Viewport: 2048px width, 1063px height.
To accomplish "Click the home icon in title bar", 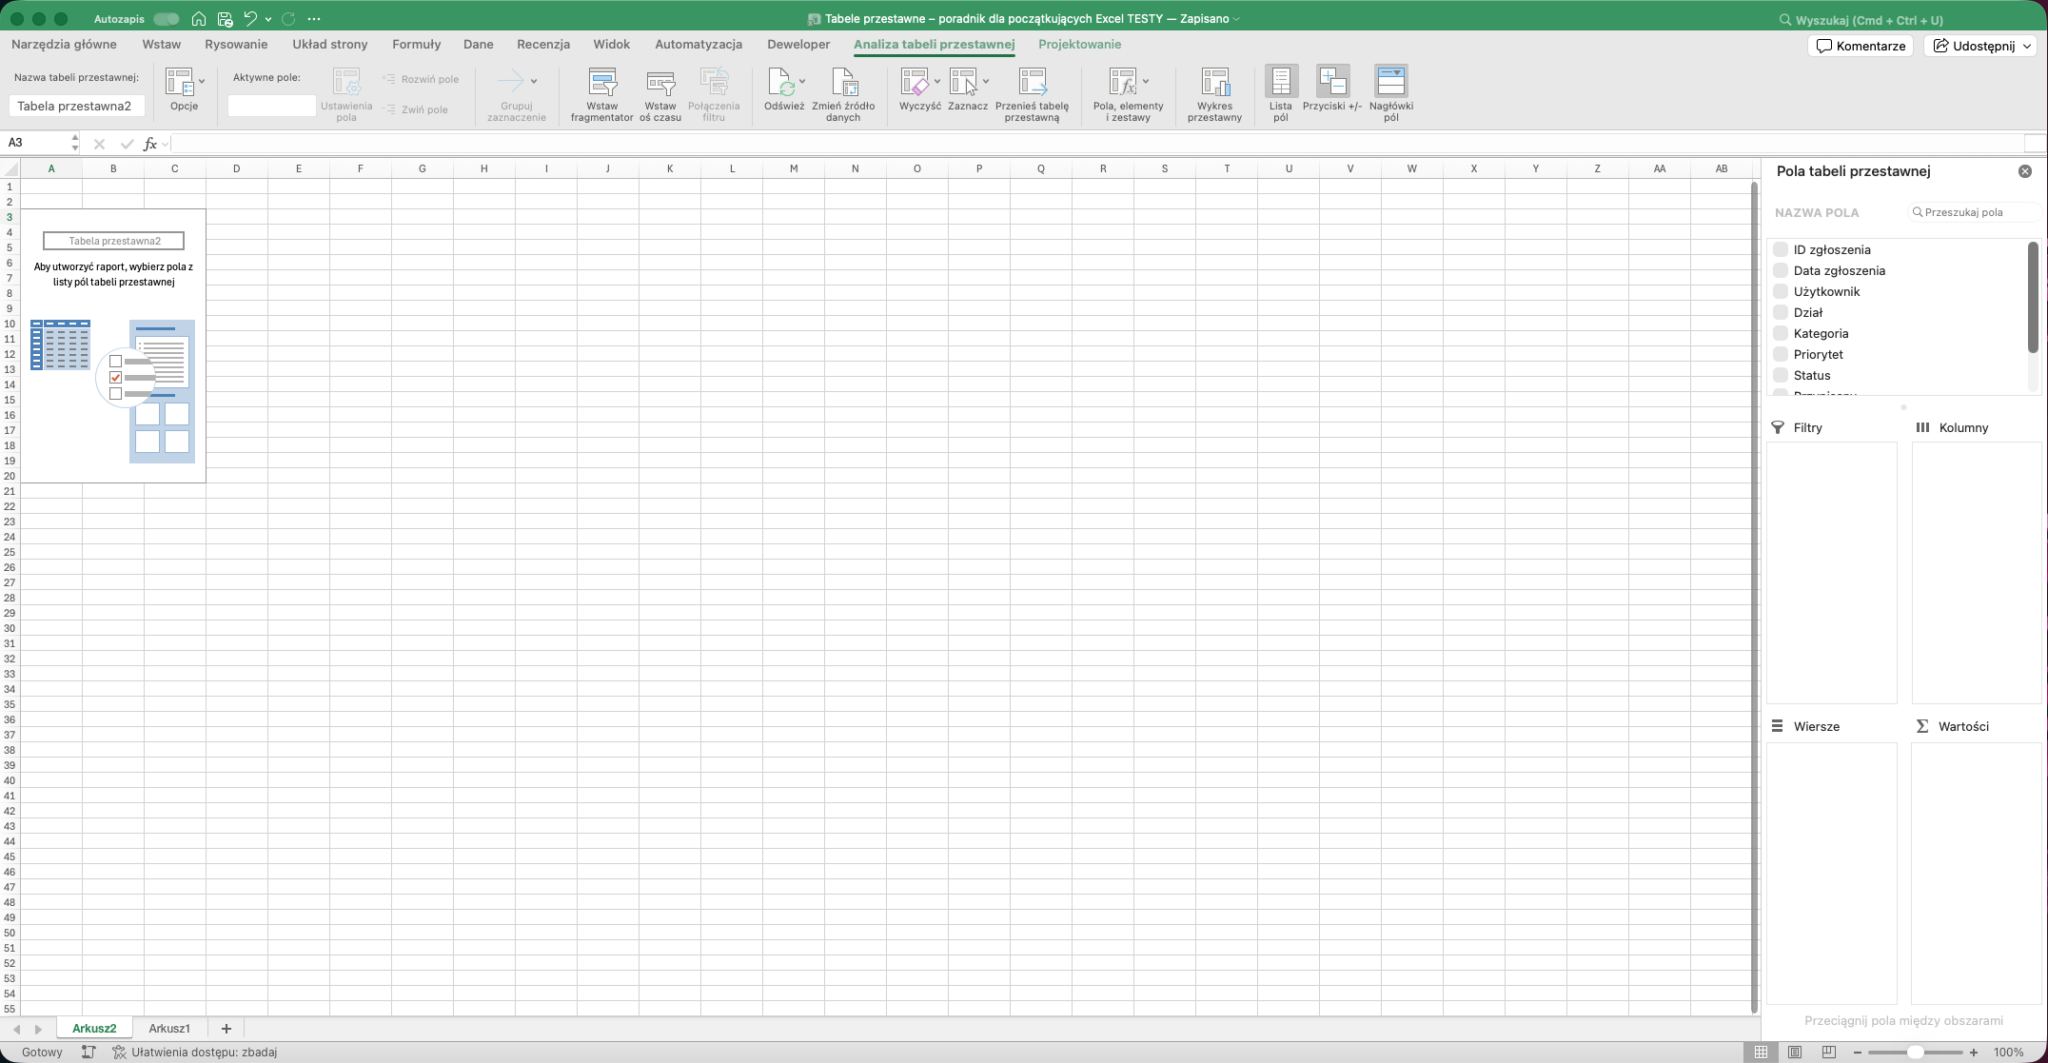I will [x=199, y=19].
